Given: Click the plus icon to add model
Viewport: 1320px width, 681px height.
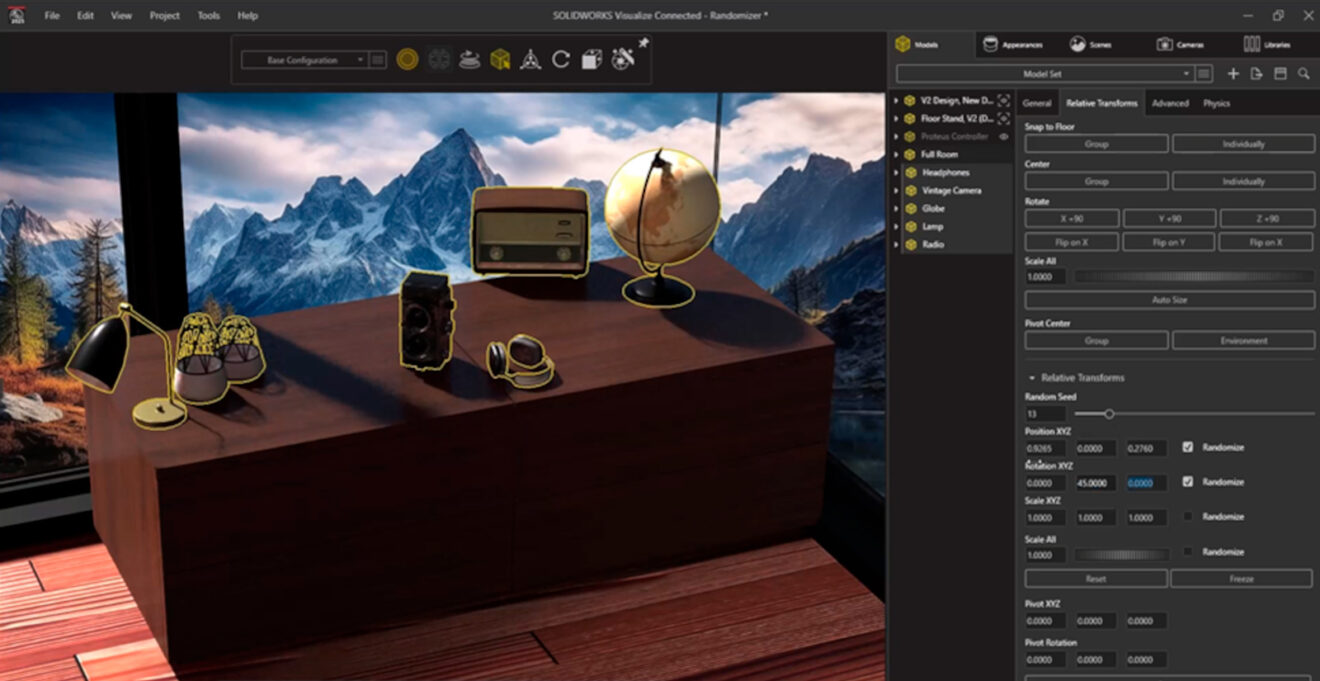Looking at the screenshot, I should 1233,74.
